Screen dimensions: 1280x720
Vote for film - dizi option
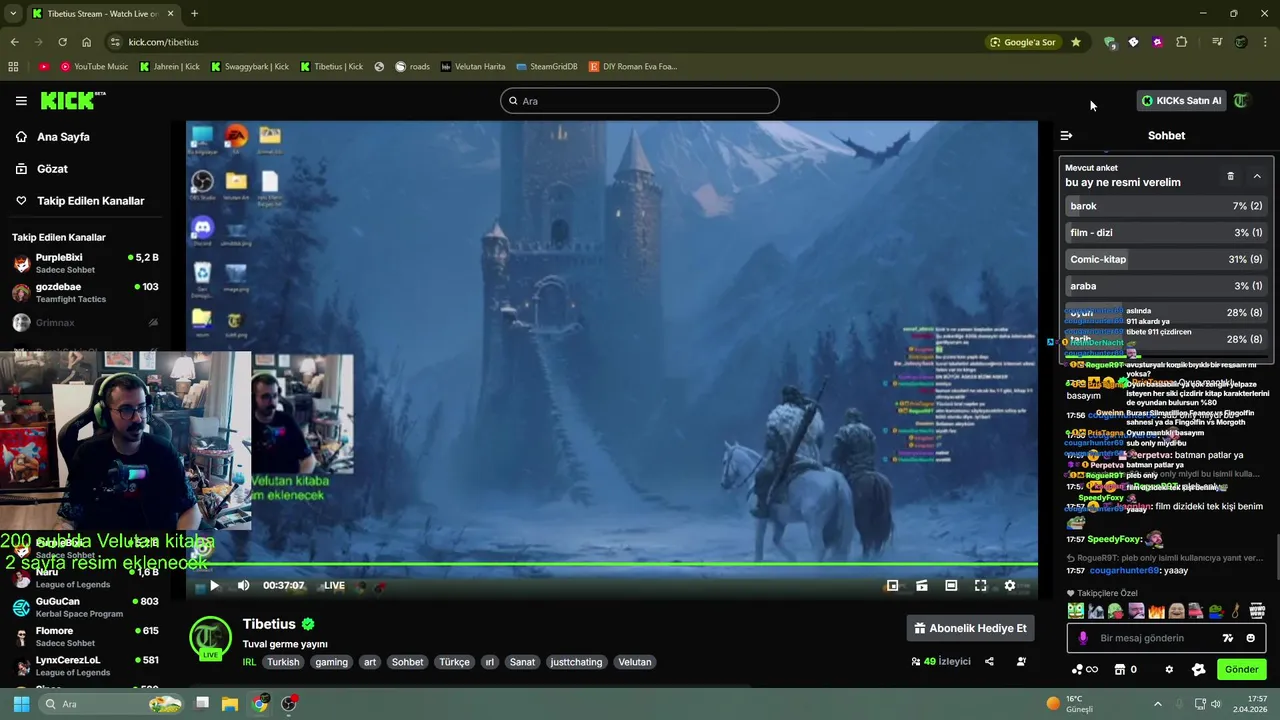pos(1166,233)
